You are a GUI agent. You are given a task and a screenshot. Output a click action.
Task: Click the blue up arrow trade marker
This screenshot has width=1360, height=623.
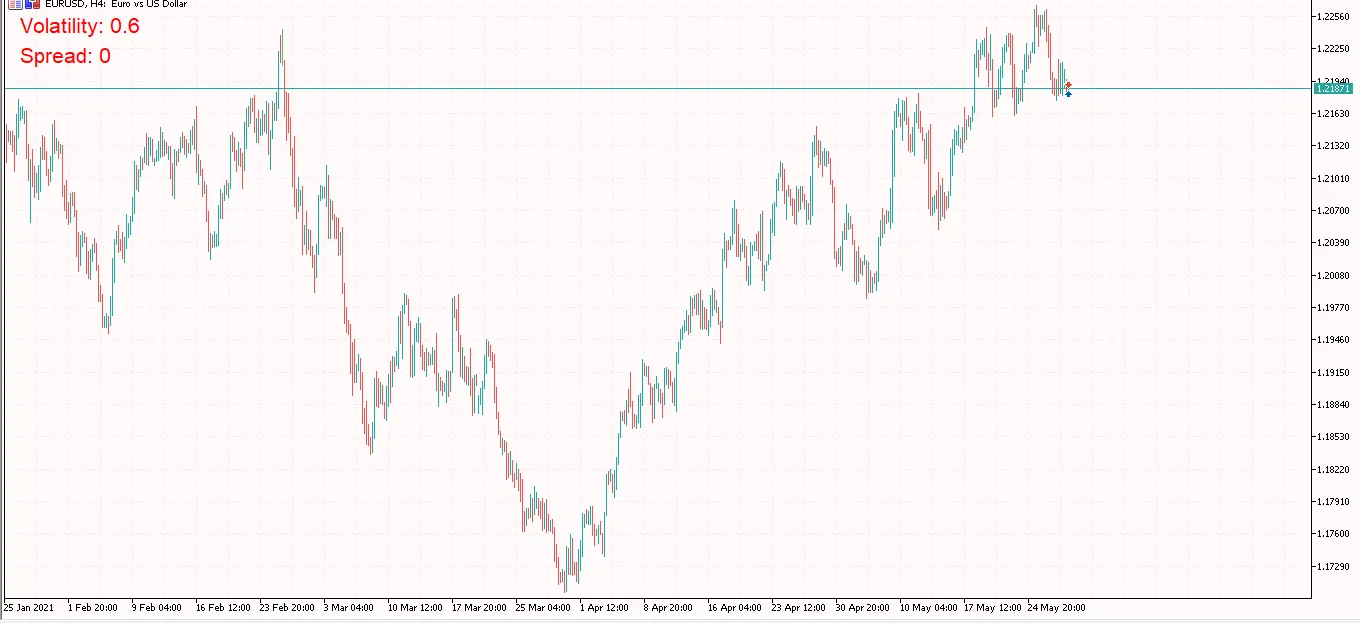pyautogui.click(x=1068, y=94)
